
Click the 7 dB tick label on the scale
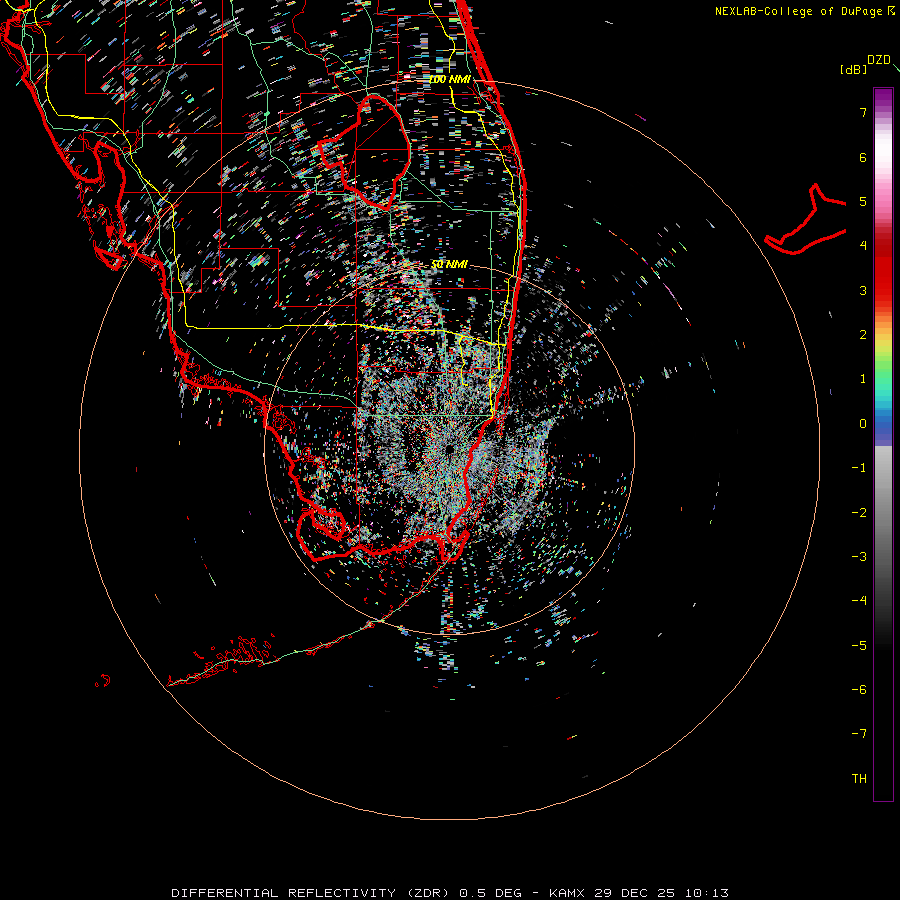click(863, 112)
